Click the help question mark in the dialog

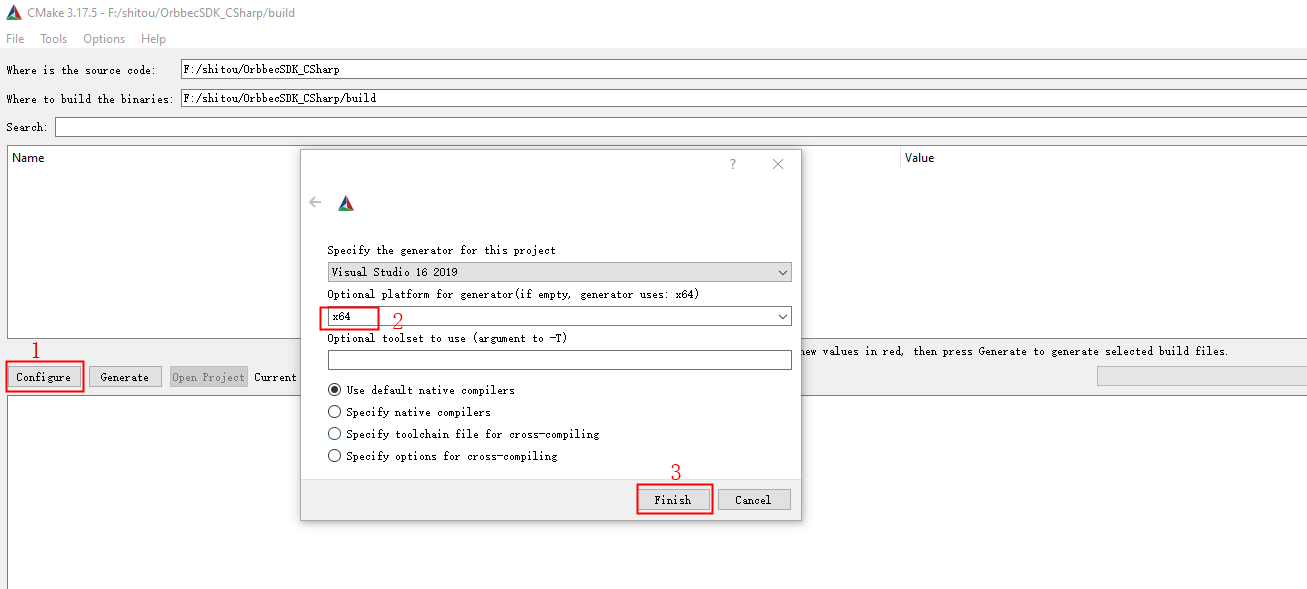[x=733, y=164]
